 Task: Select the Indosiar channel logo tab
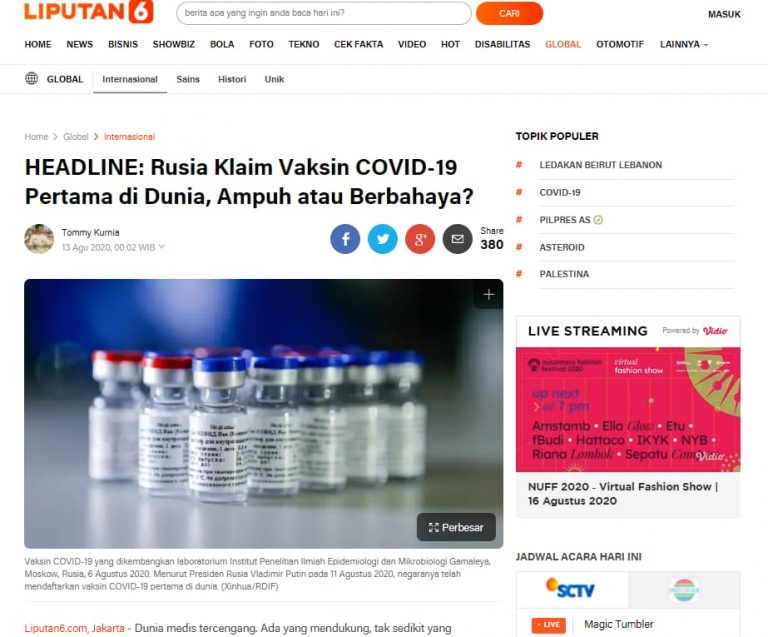click(x=684, y=590)
